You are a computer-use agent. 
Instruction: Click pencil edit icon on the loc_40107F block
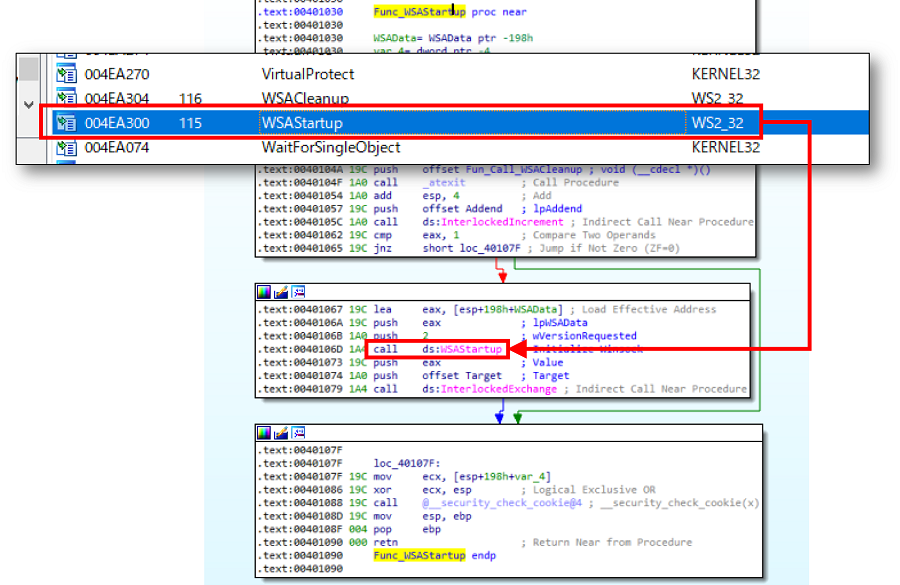coord(281,432)
